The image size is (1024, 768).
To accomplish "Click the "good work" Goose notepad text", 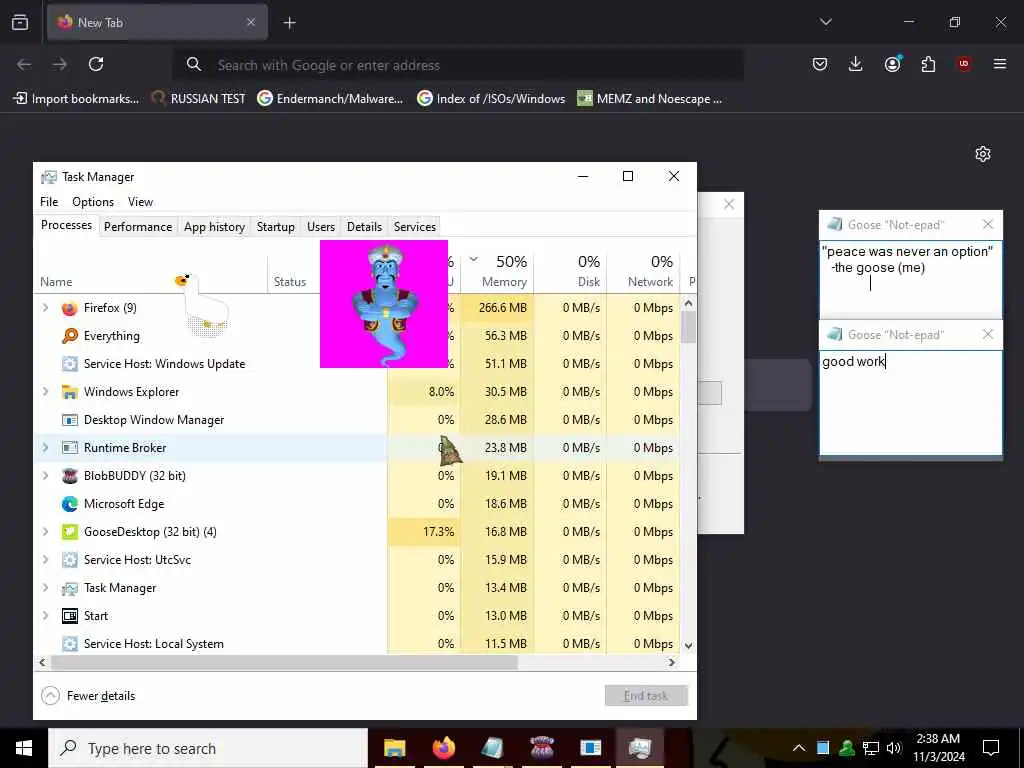I will coord(854,362).
